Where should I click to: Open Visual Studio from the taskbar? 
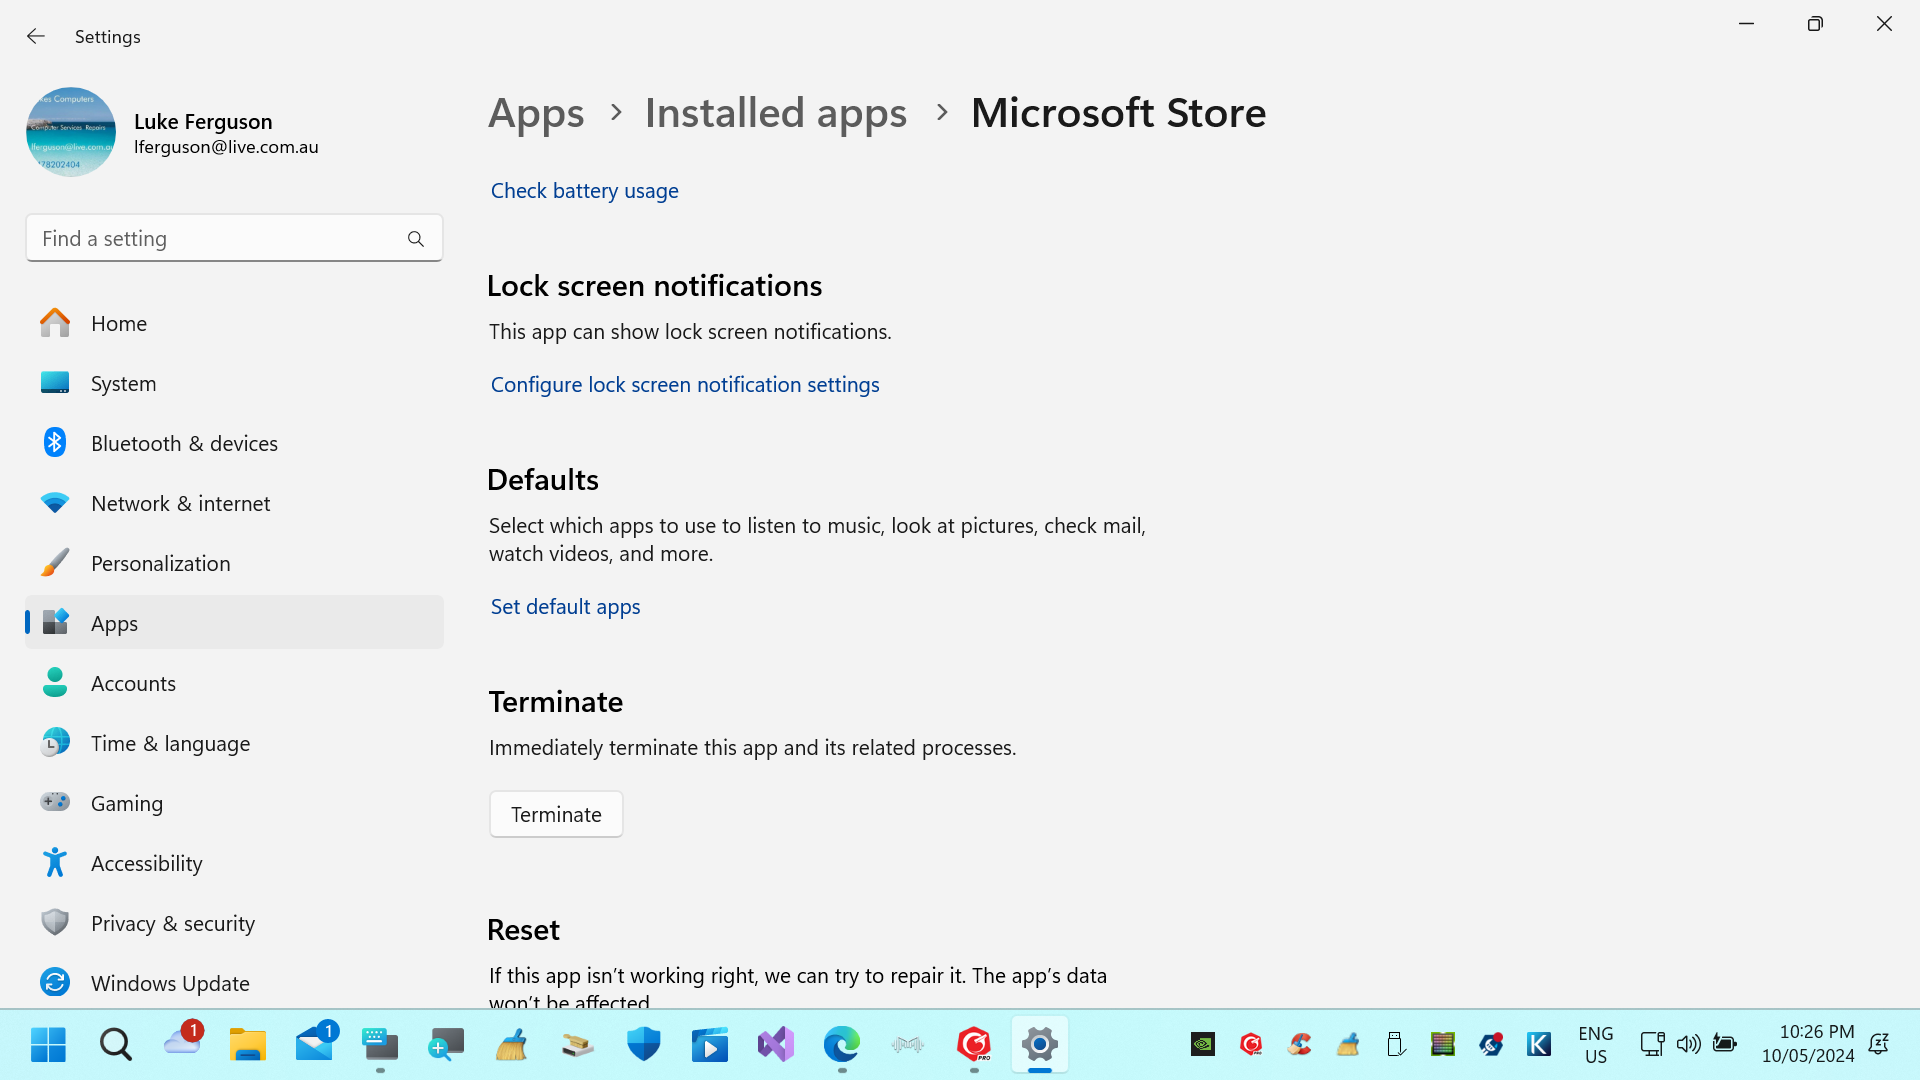[x=776, y=1045]
